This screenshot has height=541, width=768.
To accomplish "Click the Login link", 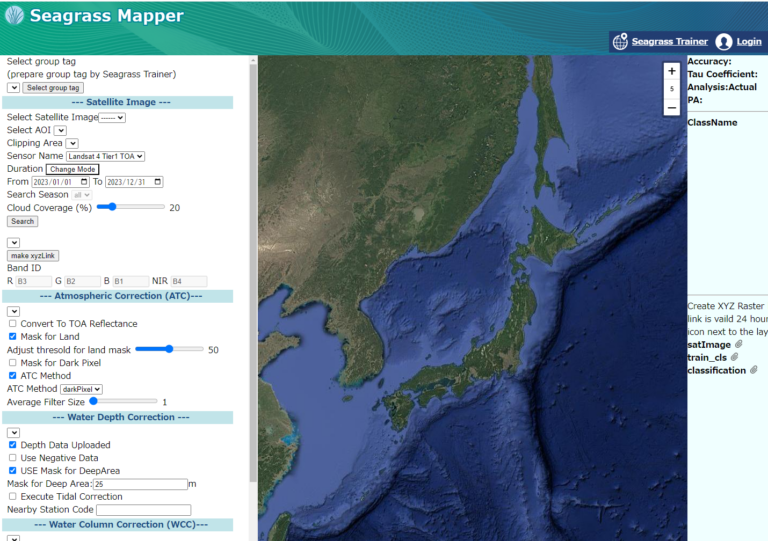I will click(749, 42).
